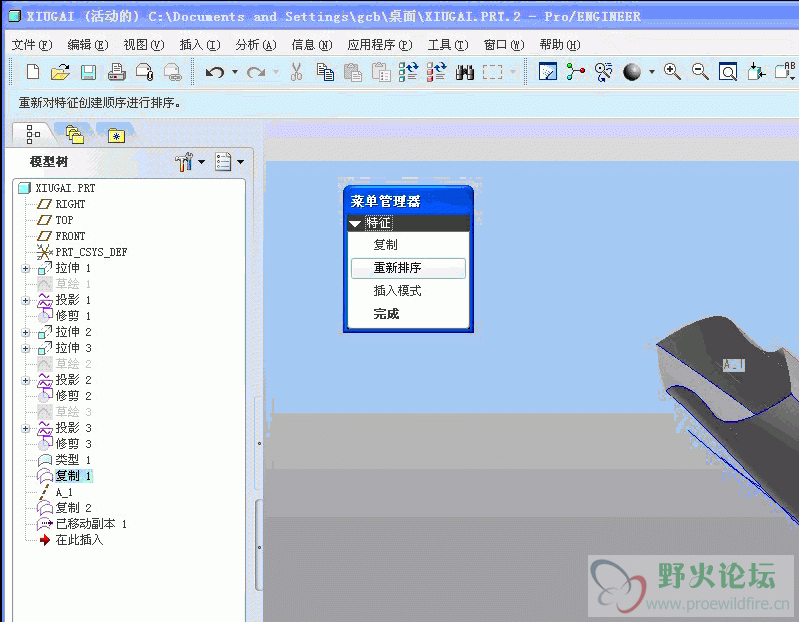Expand the 拉伸 1 tree node
The height and width of the screenshot is (622, 799).
(x=25, y=268)
